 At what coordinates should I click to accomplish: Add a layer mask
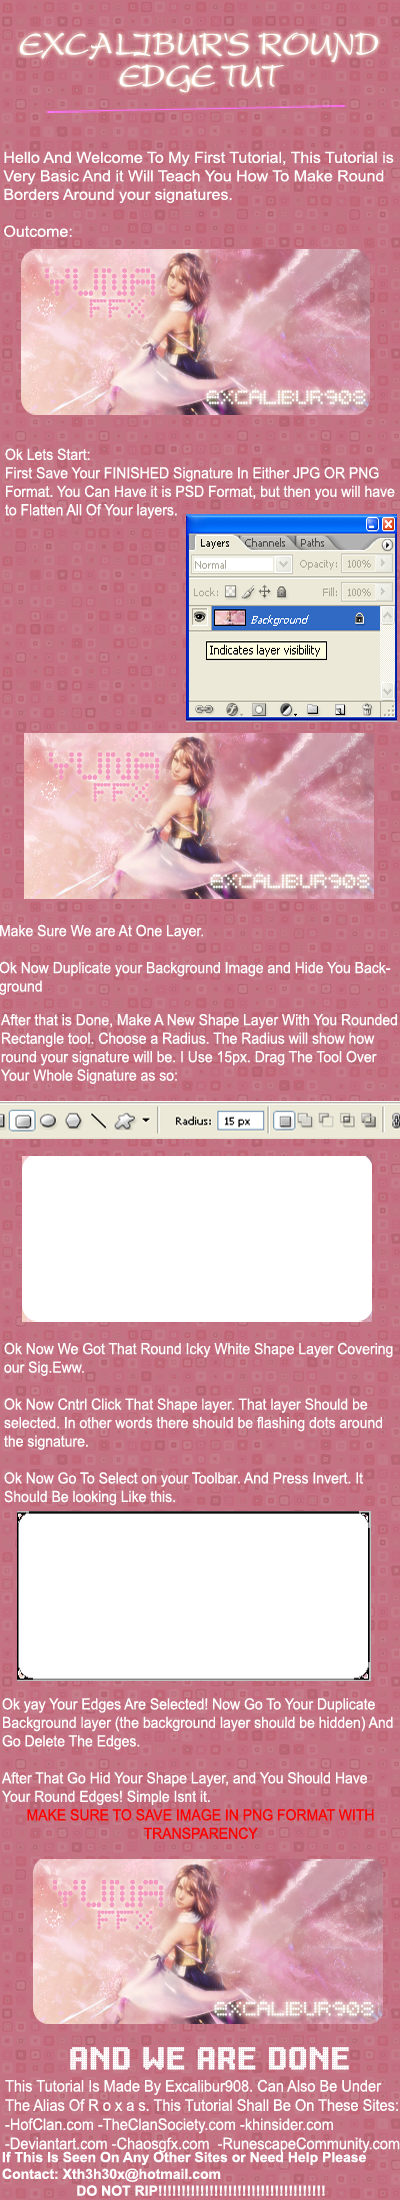[259, 709]
